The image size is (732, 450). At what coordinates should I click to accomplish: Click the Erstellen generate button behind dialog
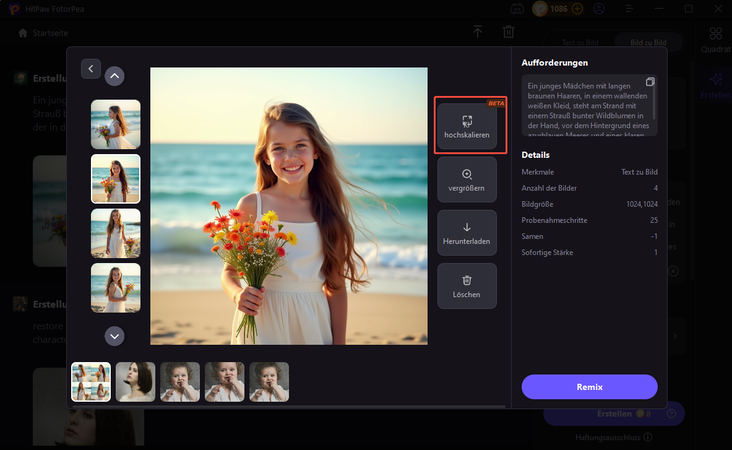(614, 414)
